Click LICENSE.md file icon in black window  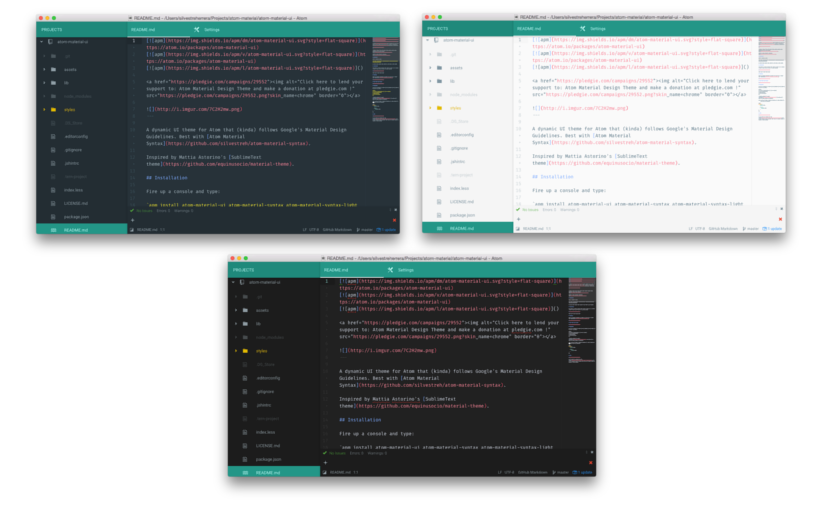[x=245, y=446]
